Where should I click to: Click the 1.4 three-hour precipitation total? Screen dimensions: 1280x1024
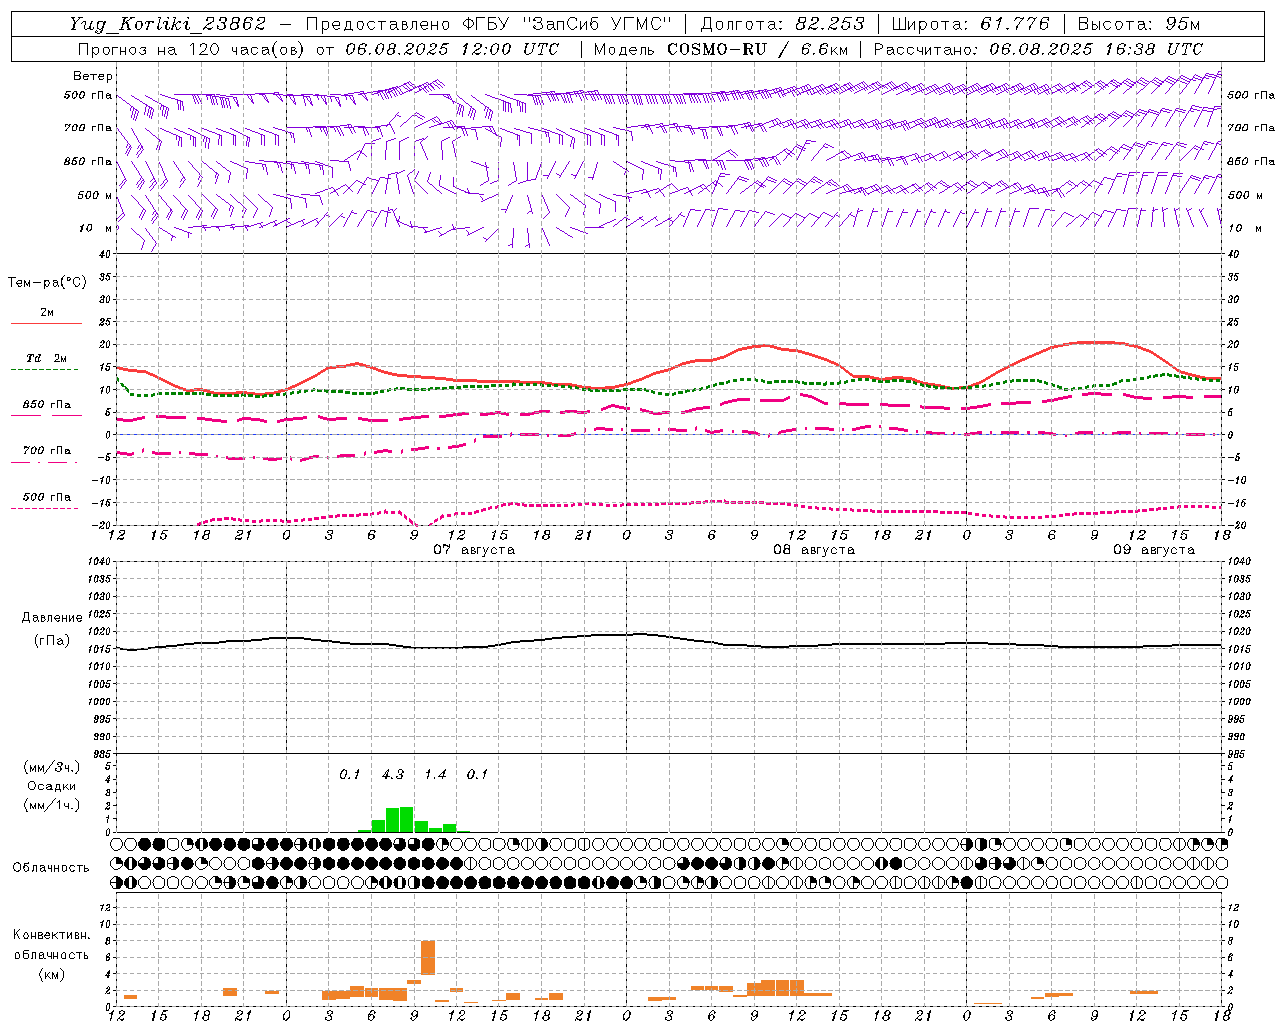(435, 774)
